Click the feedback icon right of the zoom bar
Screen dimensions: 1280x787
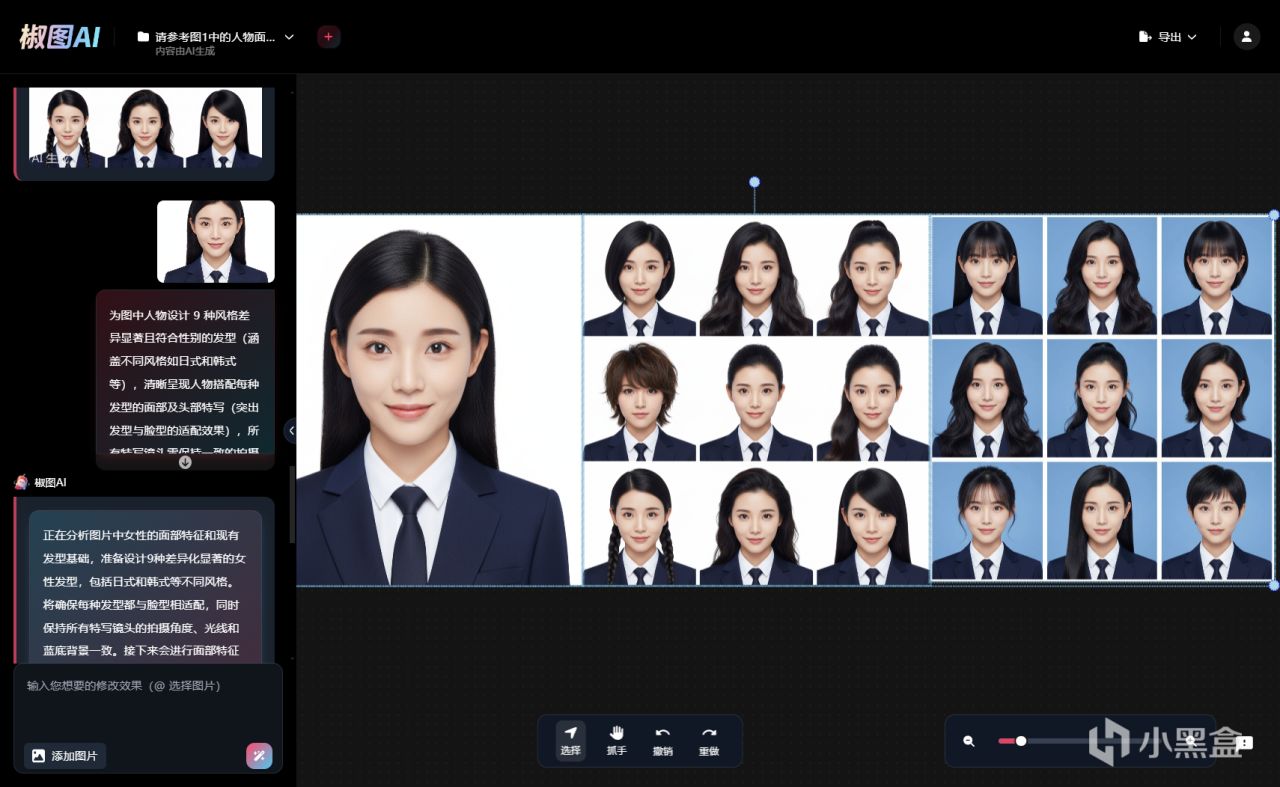point(1245,742)
